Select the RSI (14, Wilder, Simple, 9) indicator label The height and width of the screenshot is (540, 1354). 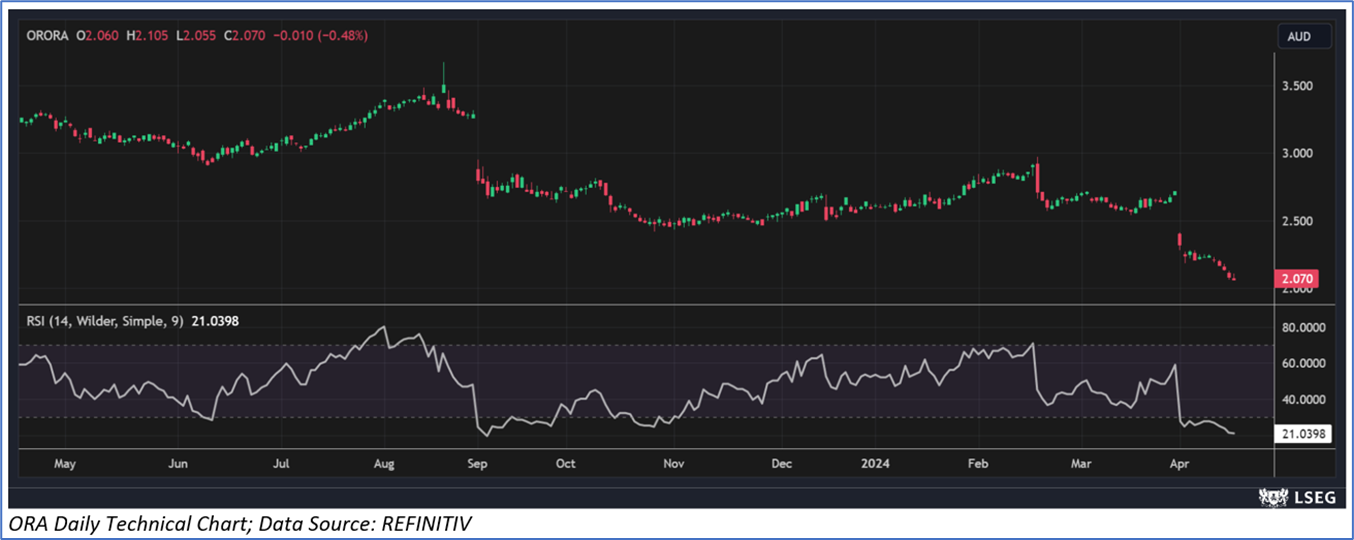coord(104,320)
